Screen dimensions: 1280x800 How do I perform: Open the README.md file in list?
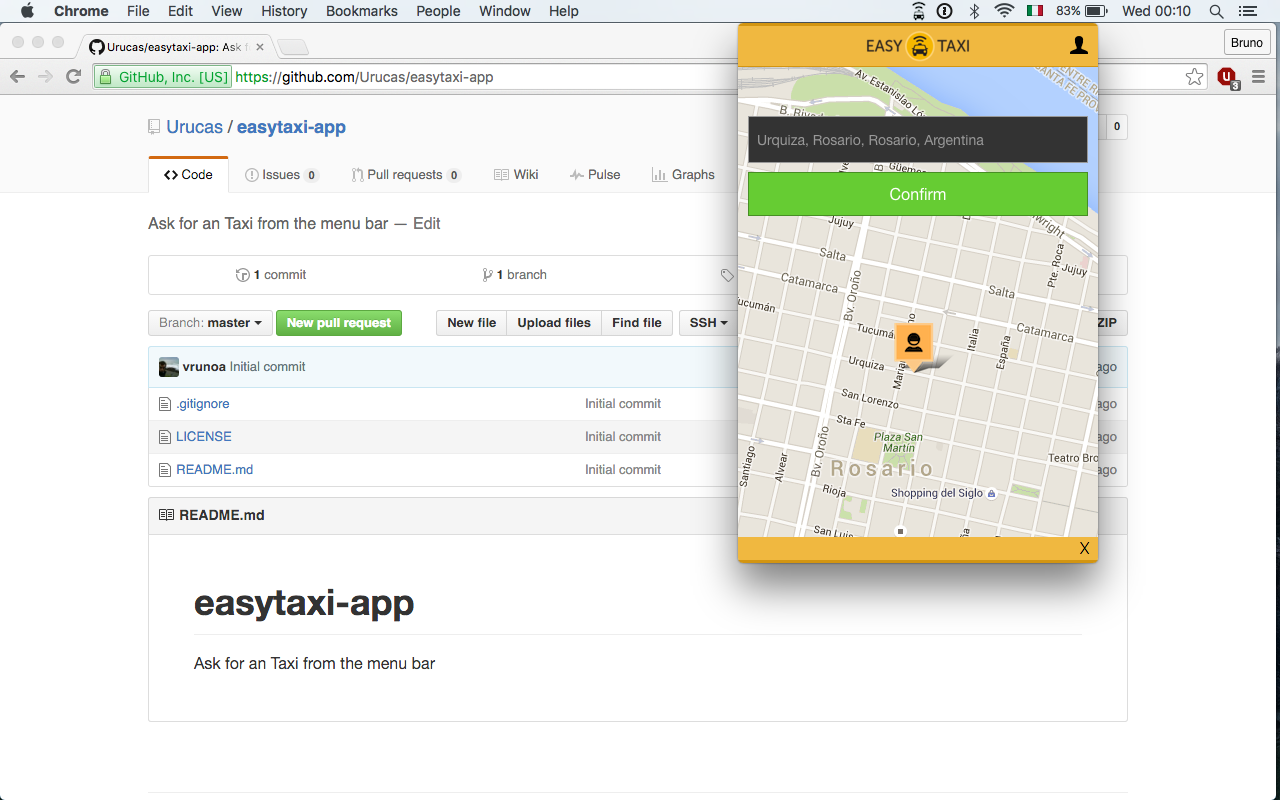tap(215, 470)
